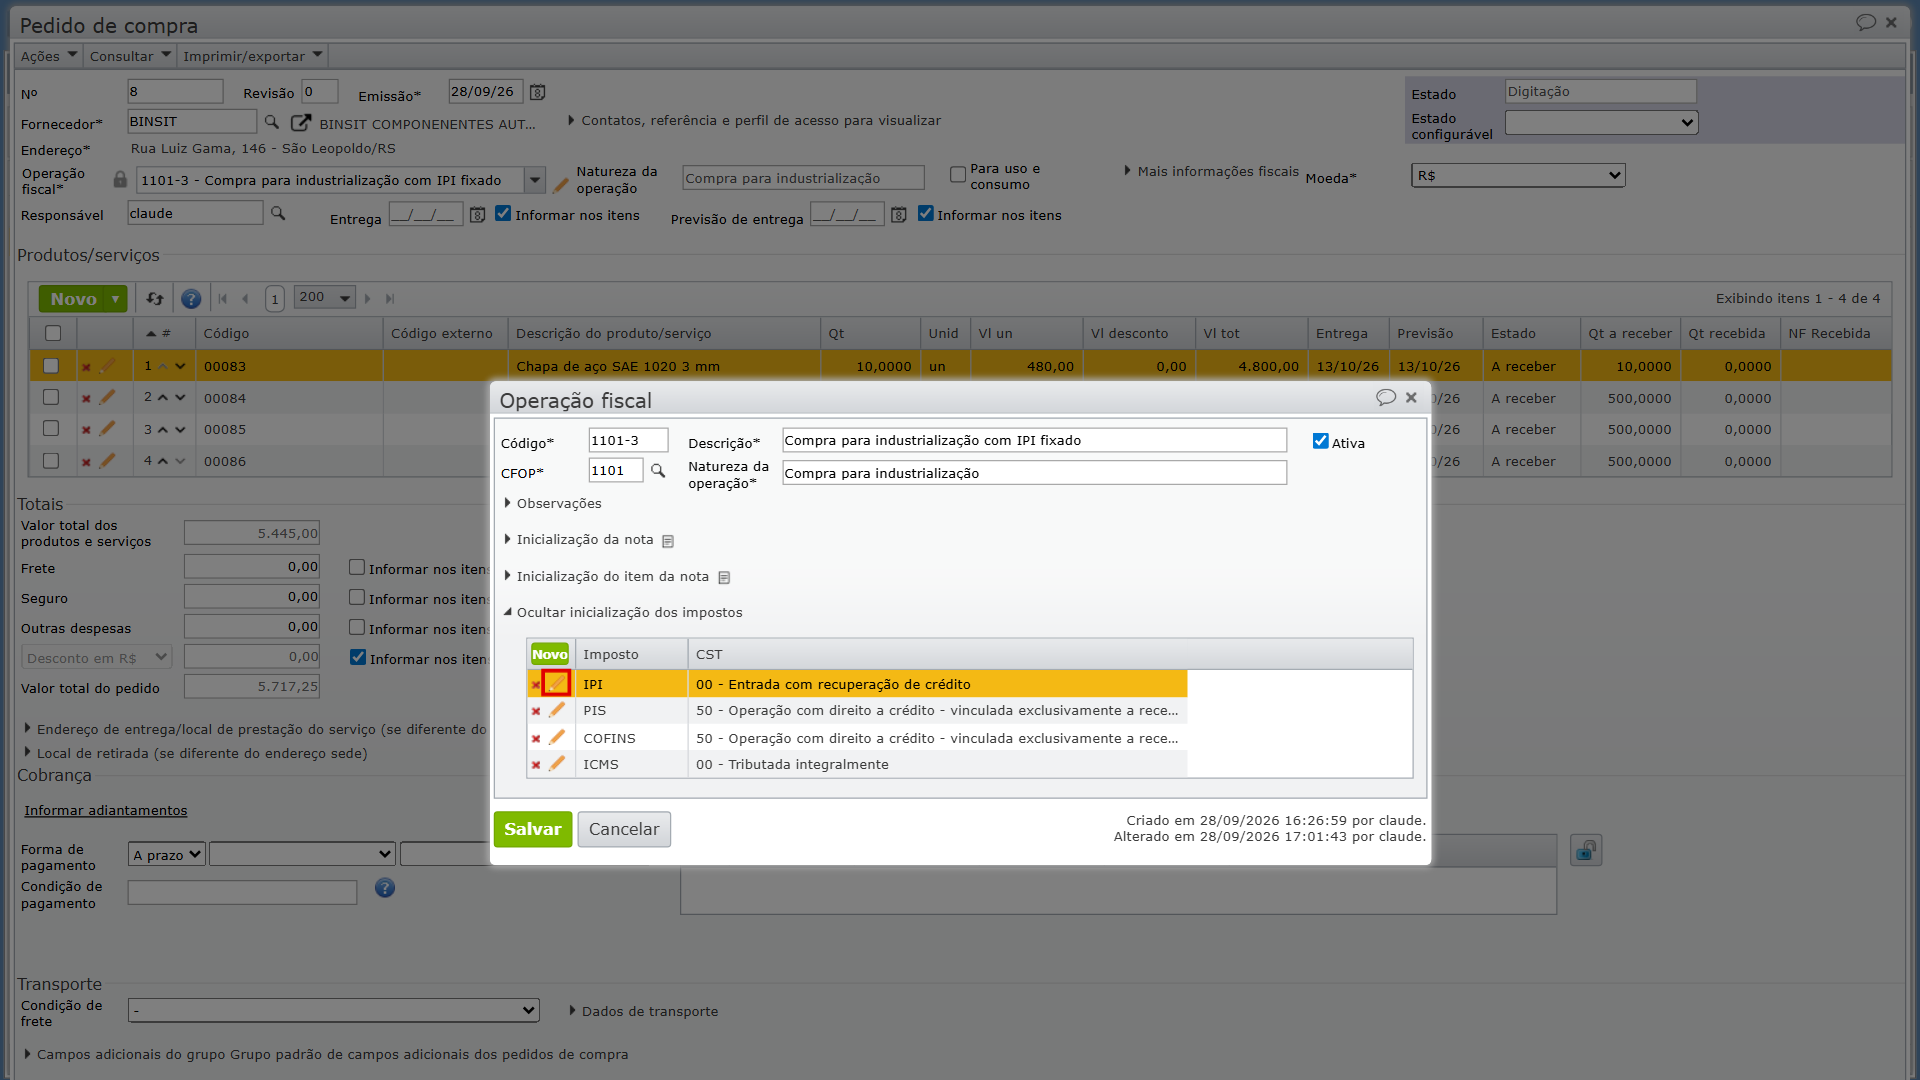The width and height of the screenshot is (1920, 1080).
Task: Toggle select-all checkbox in products header
Action: pyautogui.click(x=53, y=333)
